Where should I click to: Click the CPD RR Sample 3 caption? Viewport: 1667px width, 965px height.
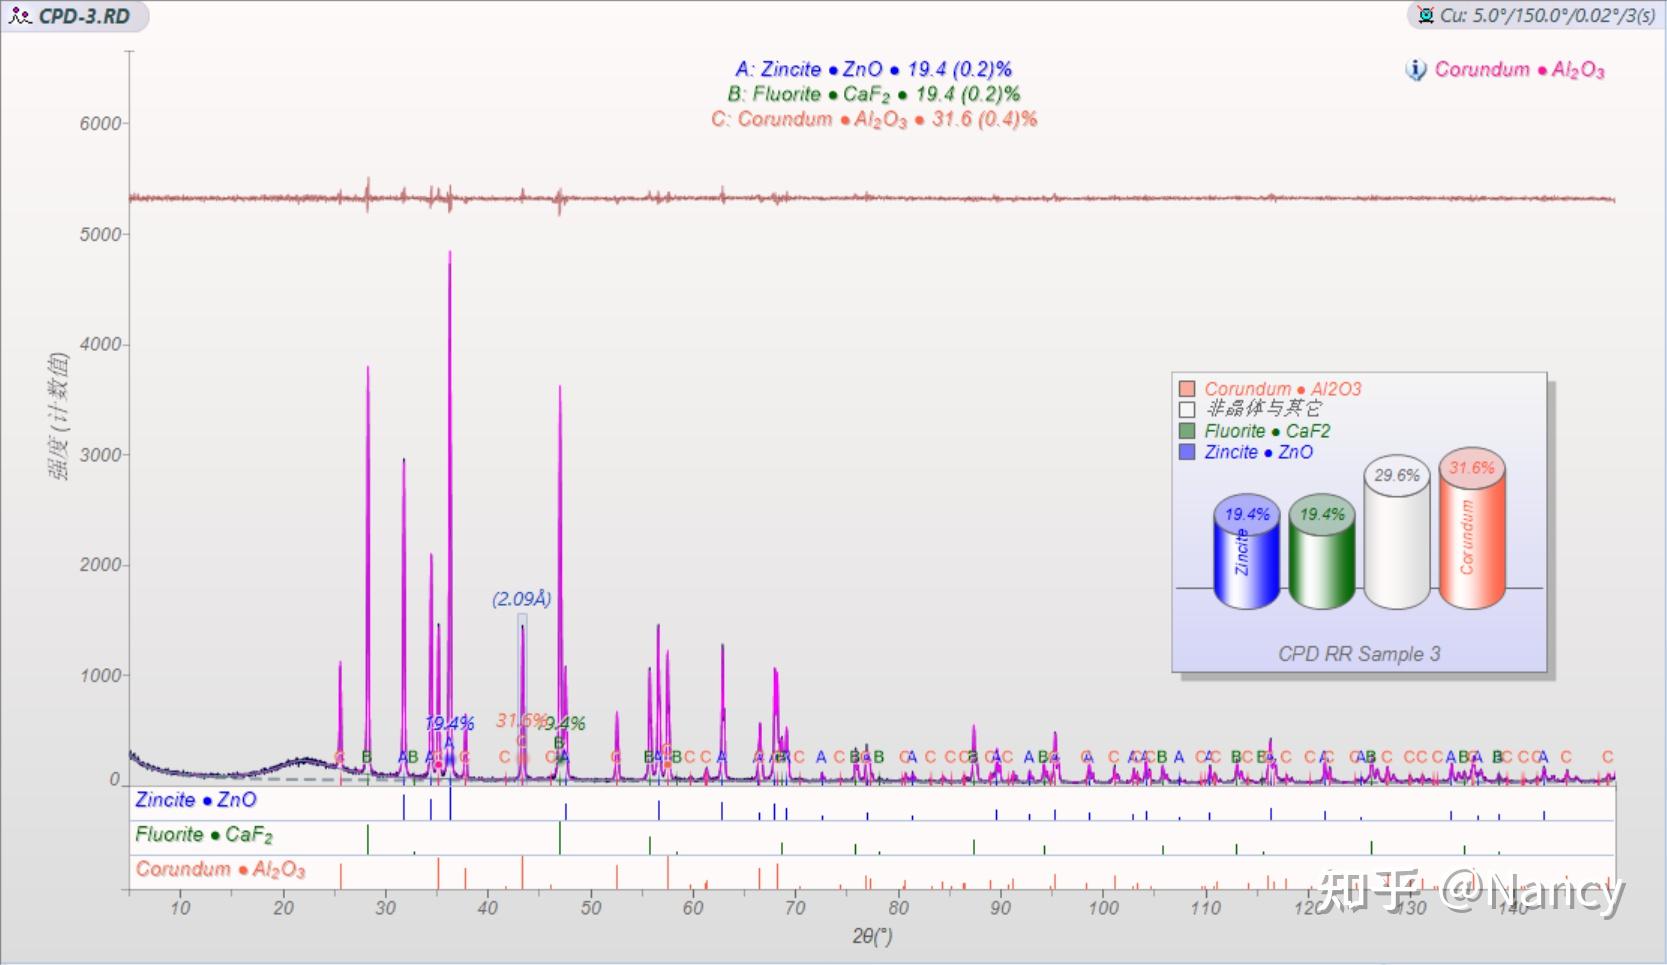(x=1359, y=654)
